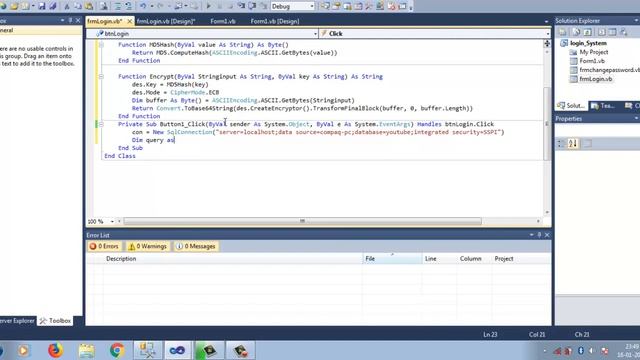Switch to Form1.vb [Design] tab
Viewport: 640px width, 360px height.
(275, 21)
